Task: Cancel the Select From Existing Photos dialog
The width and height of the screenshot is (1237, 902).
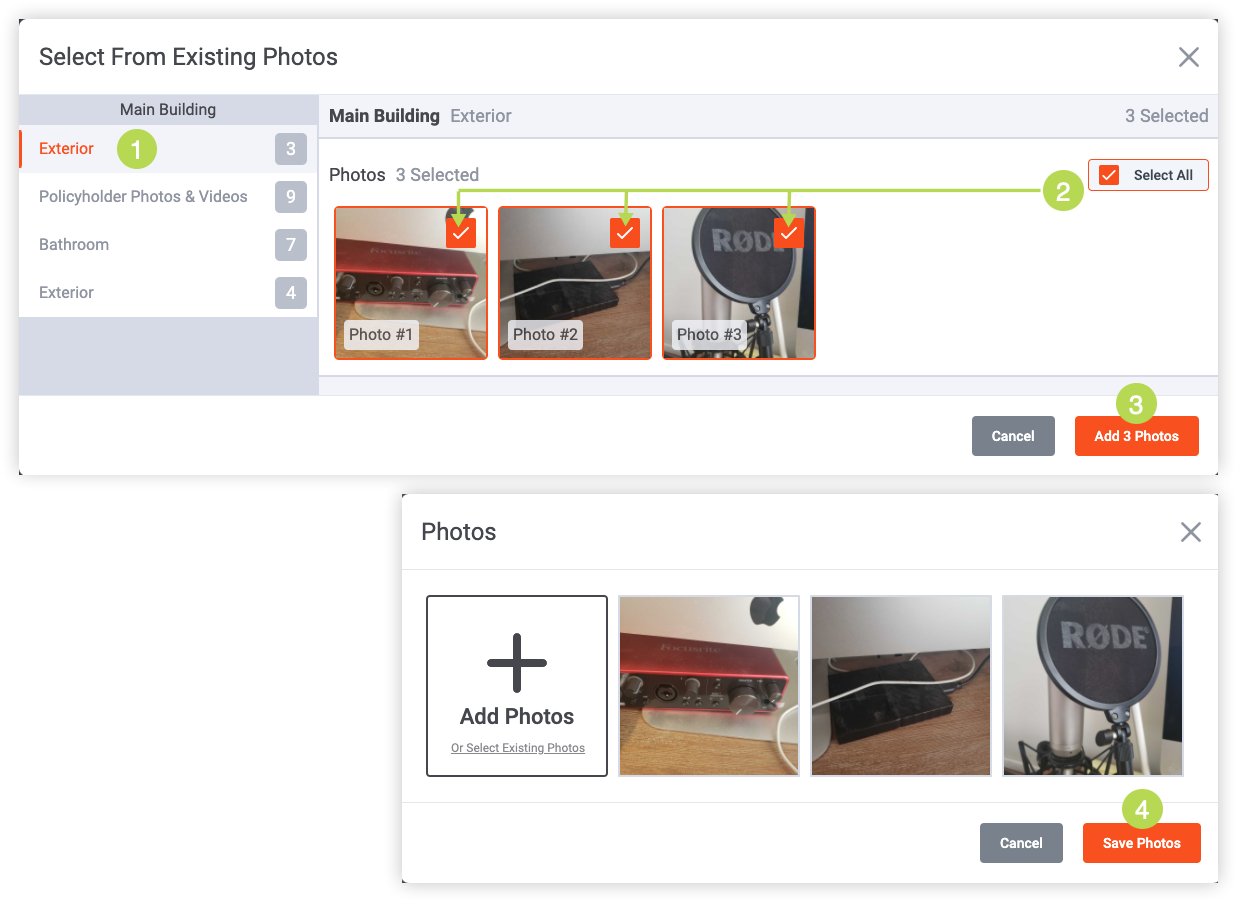Action: coord(1013,436)
